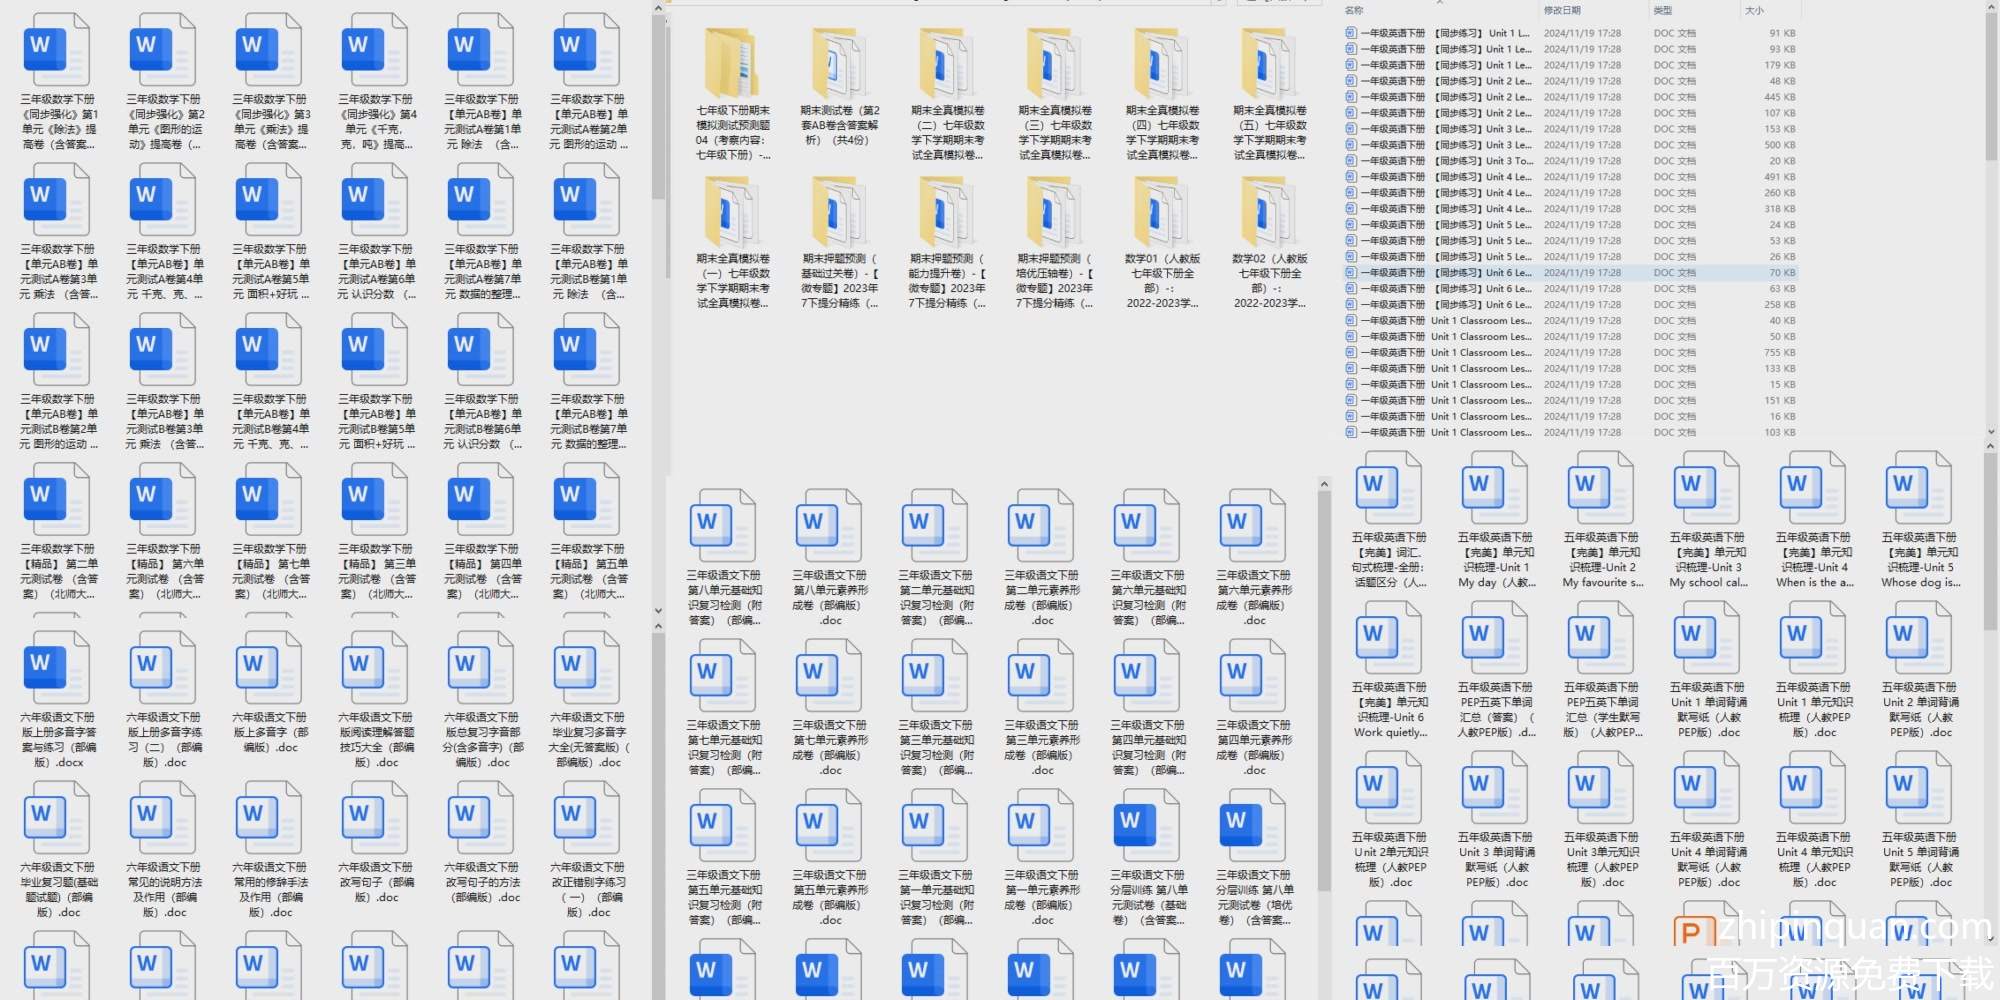Sort the file list by 大小 column
Viewport: 2000px width, 1000px height.
pyautogui.click(x=1754, y=11)
